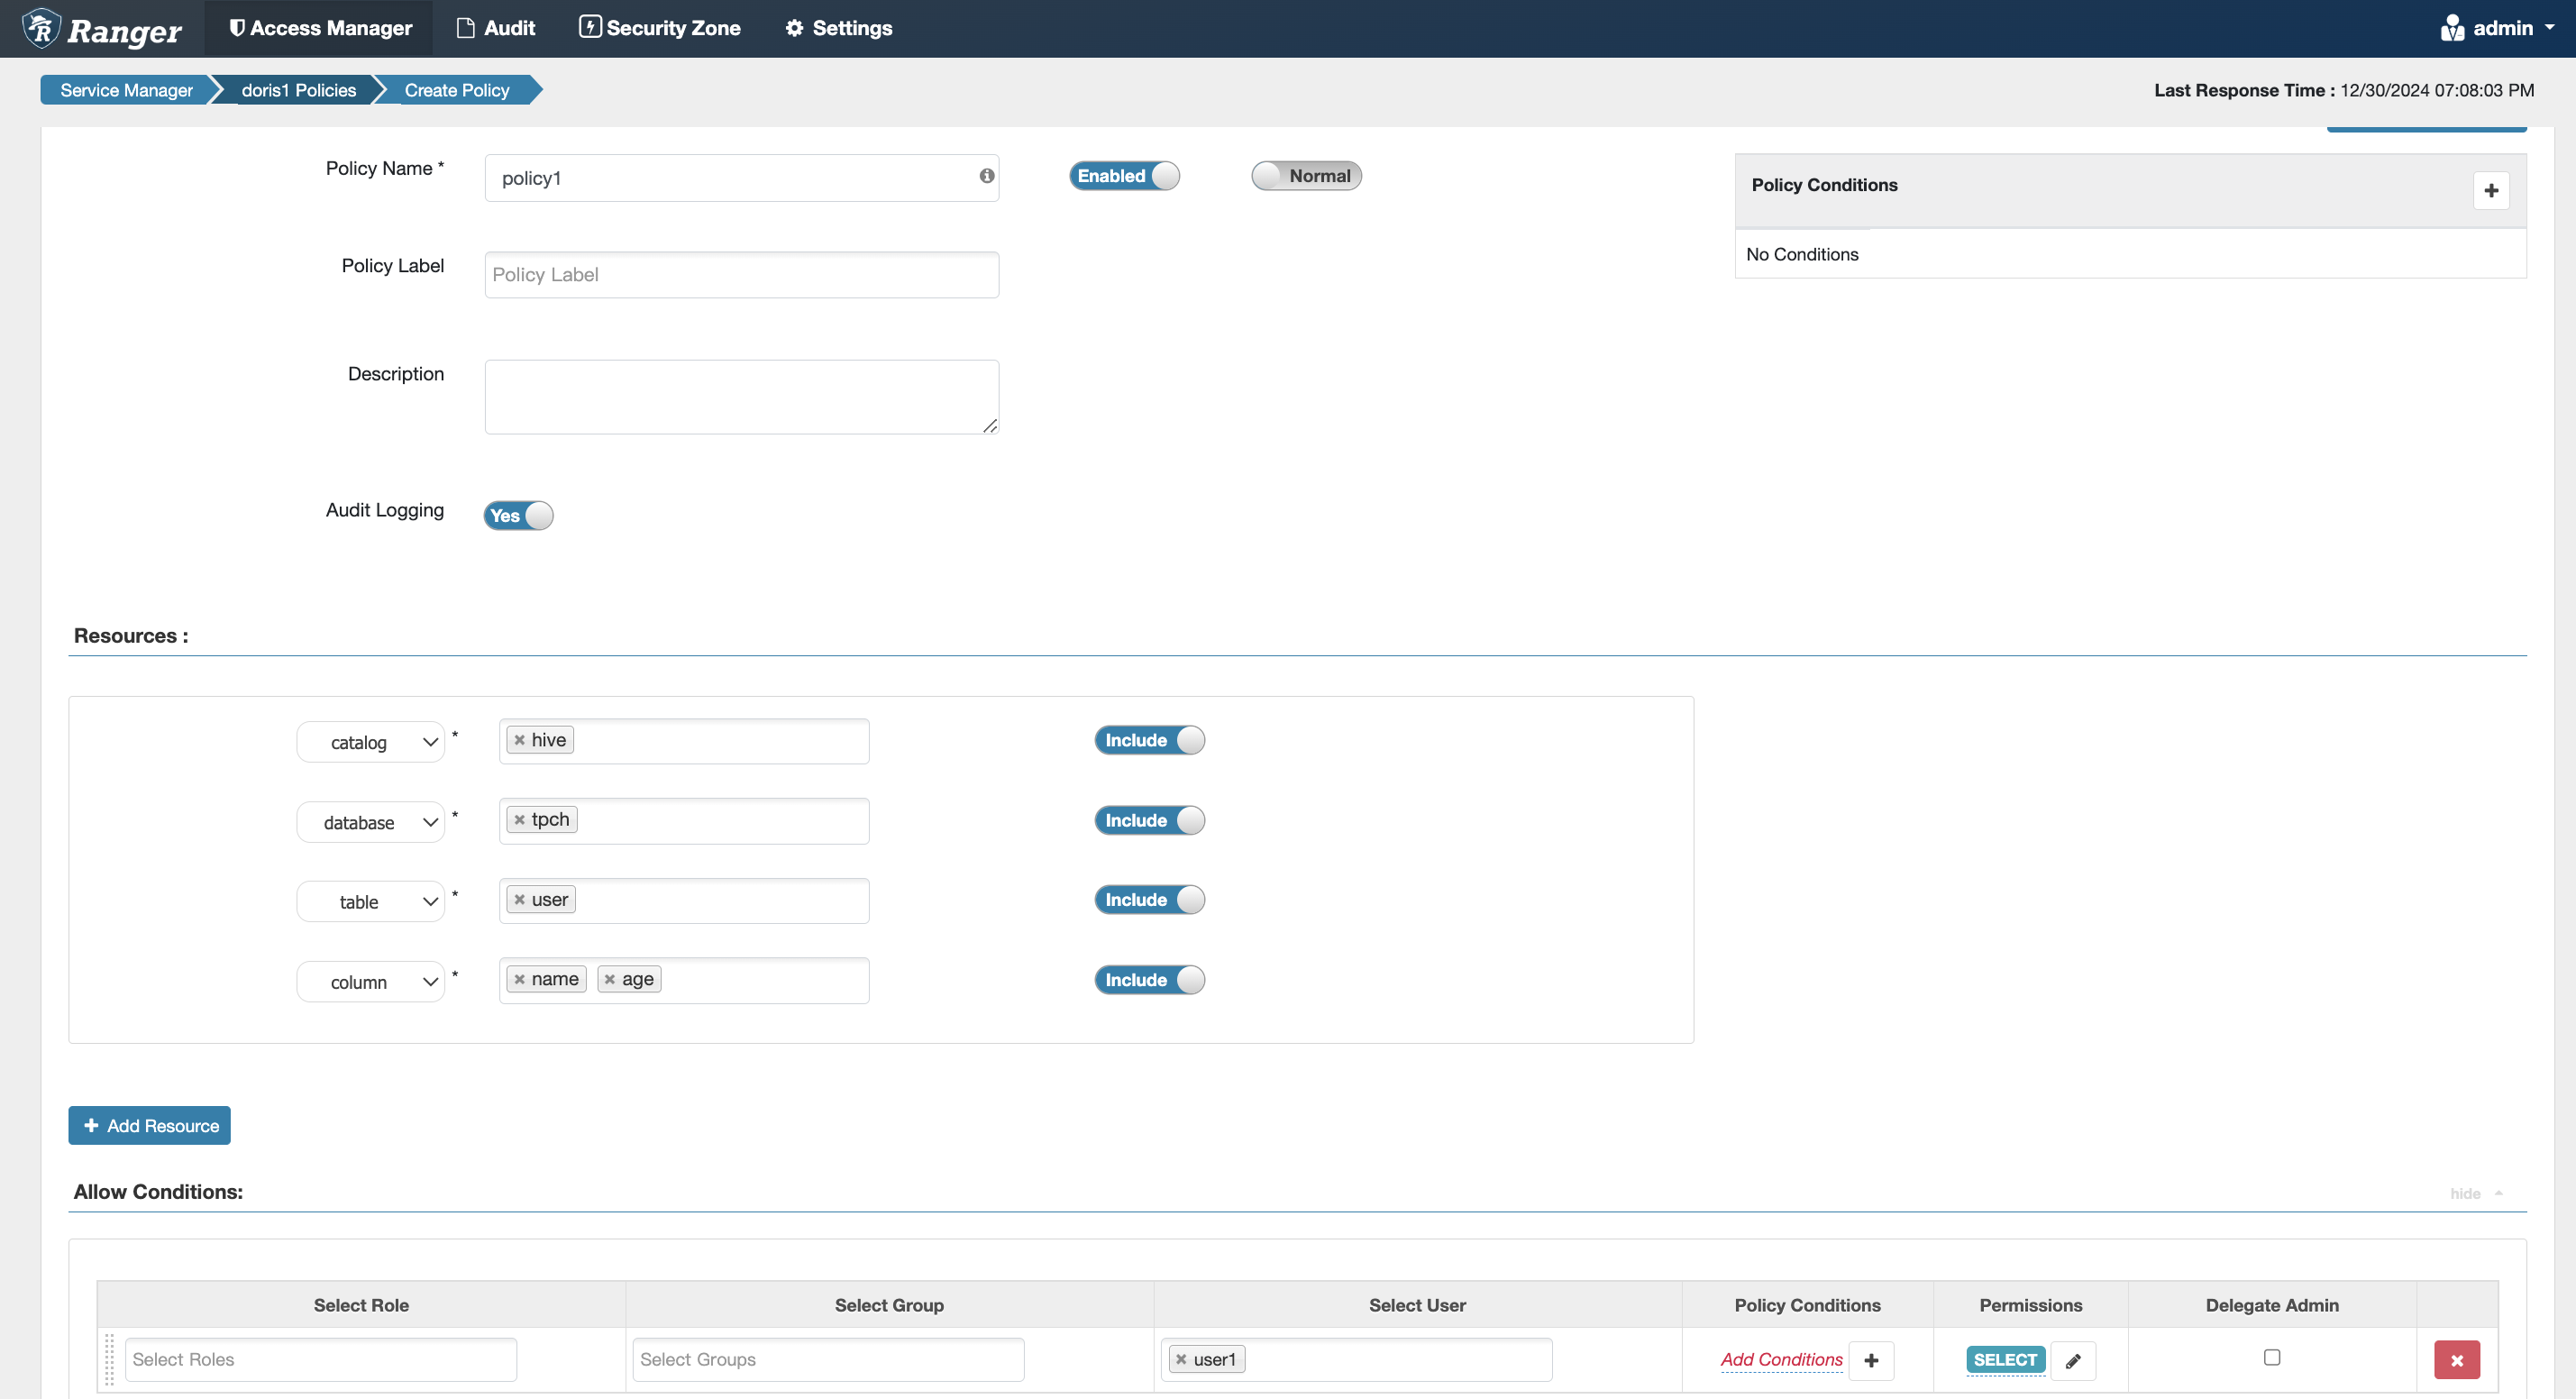Image resolution: width=2576 pixels, height=1399 pixels.
Task: Remove the 'user1' tag from Select User
Action: [1180, 1359]
